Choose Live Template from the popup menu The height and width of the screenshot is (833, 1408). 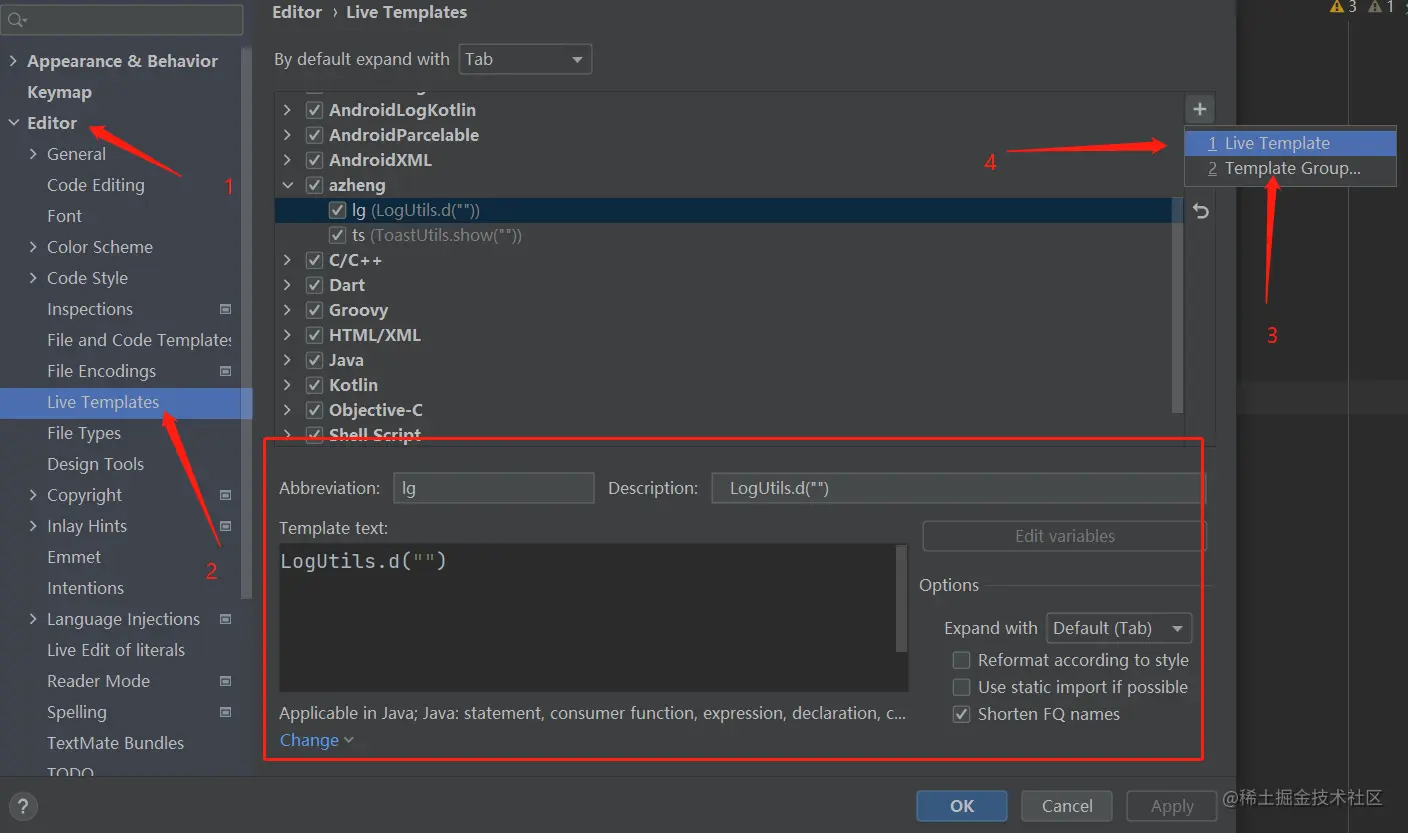point(1290,143)
